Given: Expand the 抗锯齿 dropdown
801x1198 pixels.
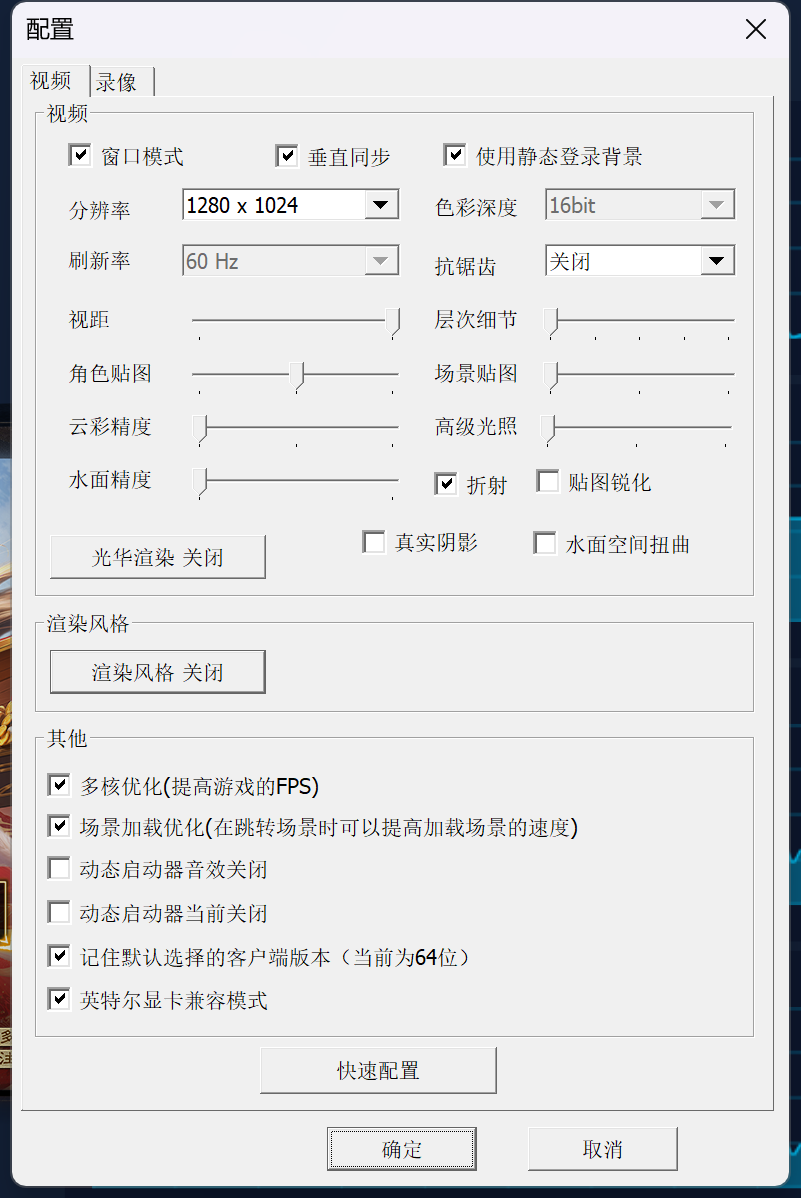Looking at the screenshot, I should [x=715, y=262].
